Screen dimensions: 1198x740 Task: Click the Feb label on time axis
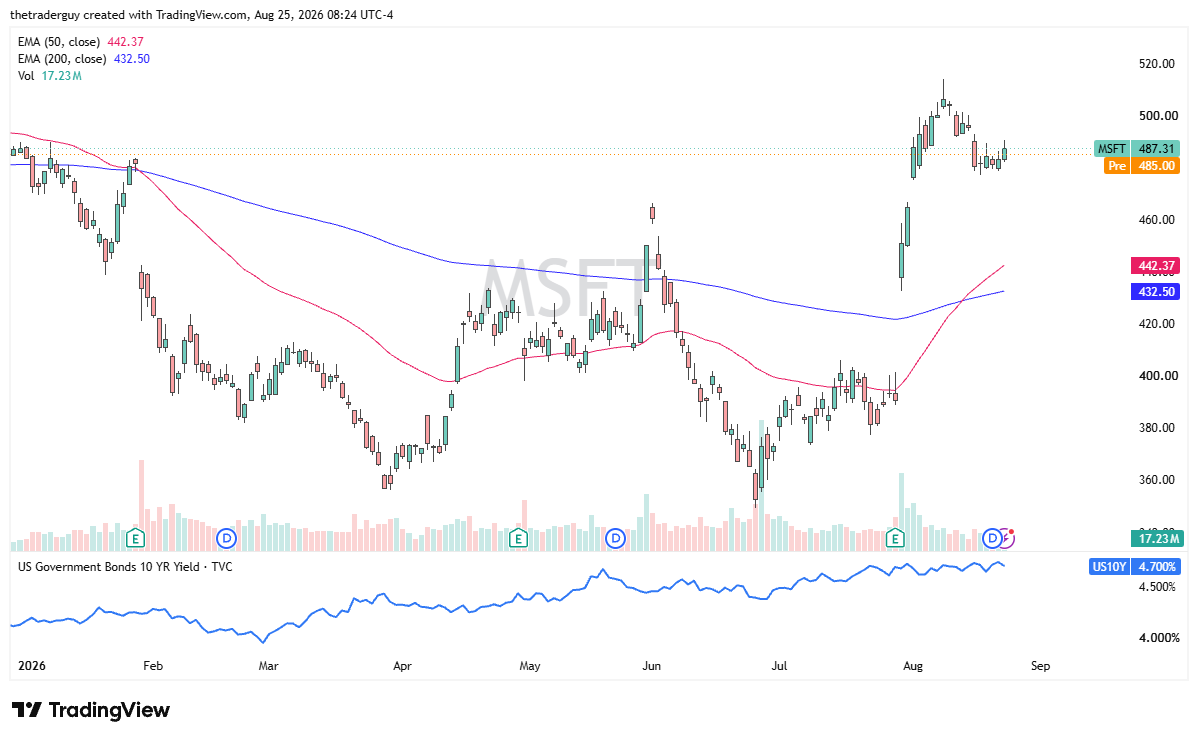click(153, 666)
